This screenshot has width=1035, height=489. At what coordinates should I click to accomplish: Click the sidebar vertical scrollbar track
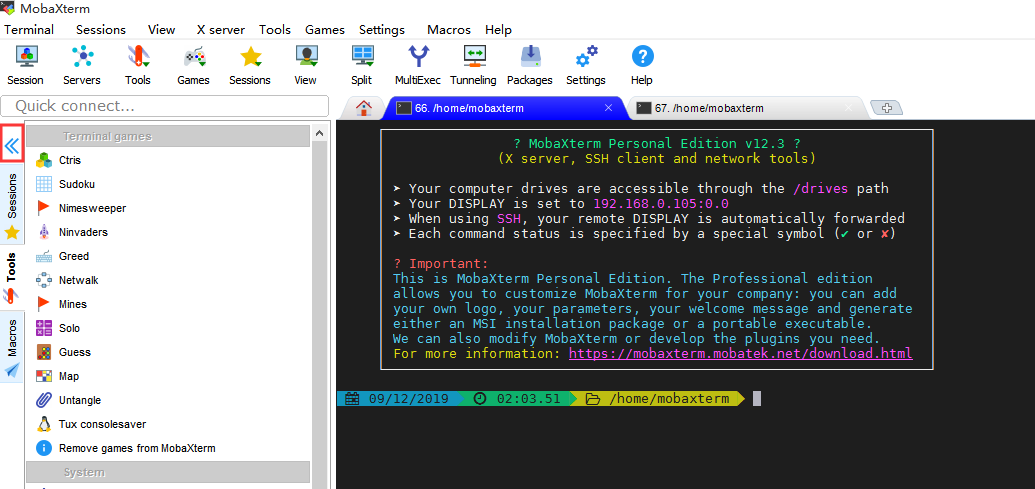(320, 315)
